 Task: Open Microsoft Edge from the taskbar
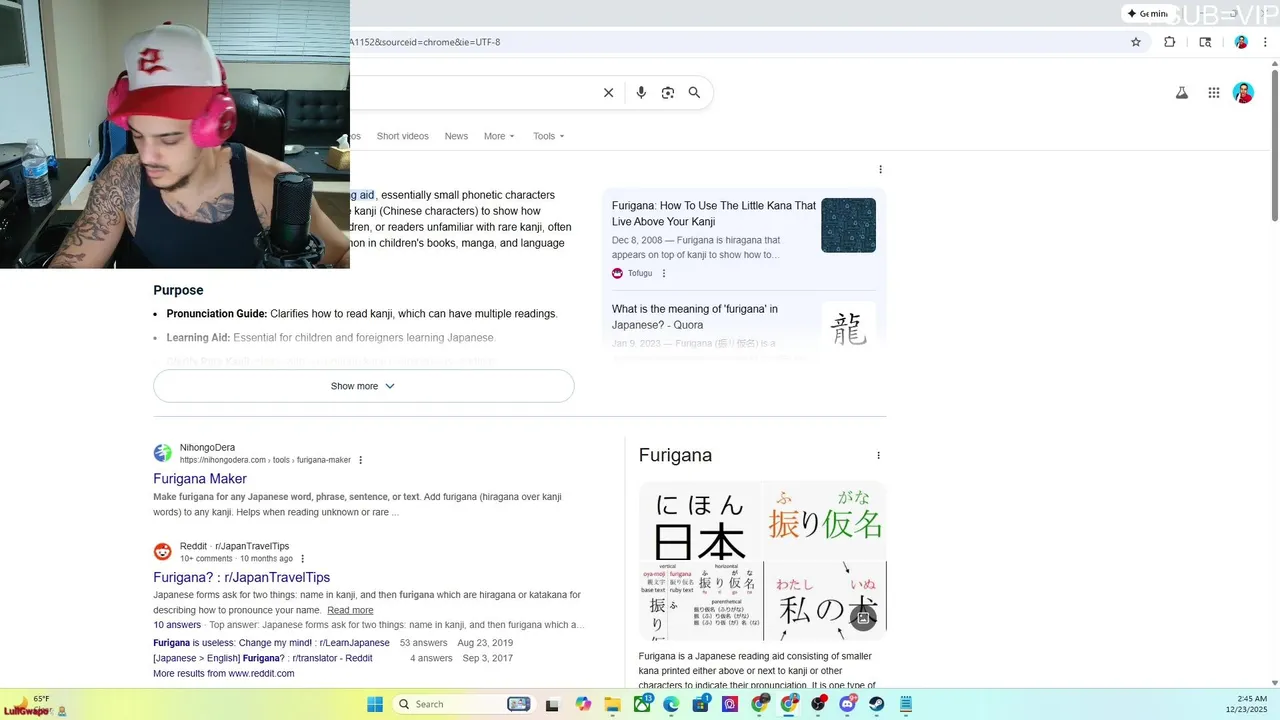pyautogui.click(x=671, y=704)
